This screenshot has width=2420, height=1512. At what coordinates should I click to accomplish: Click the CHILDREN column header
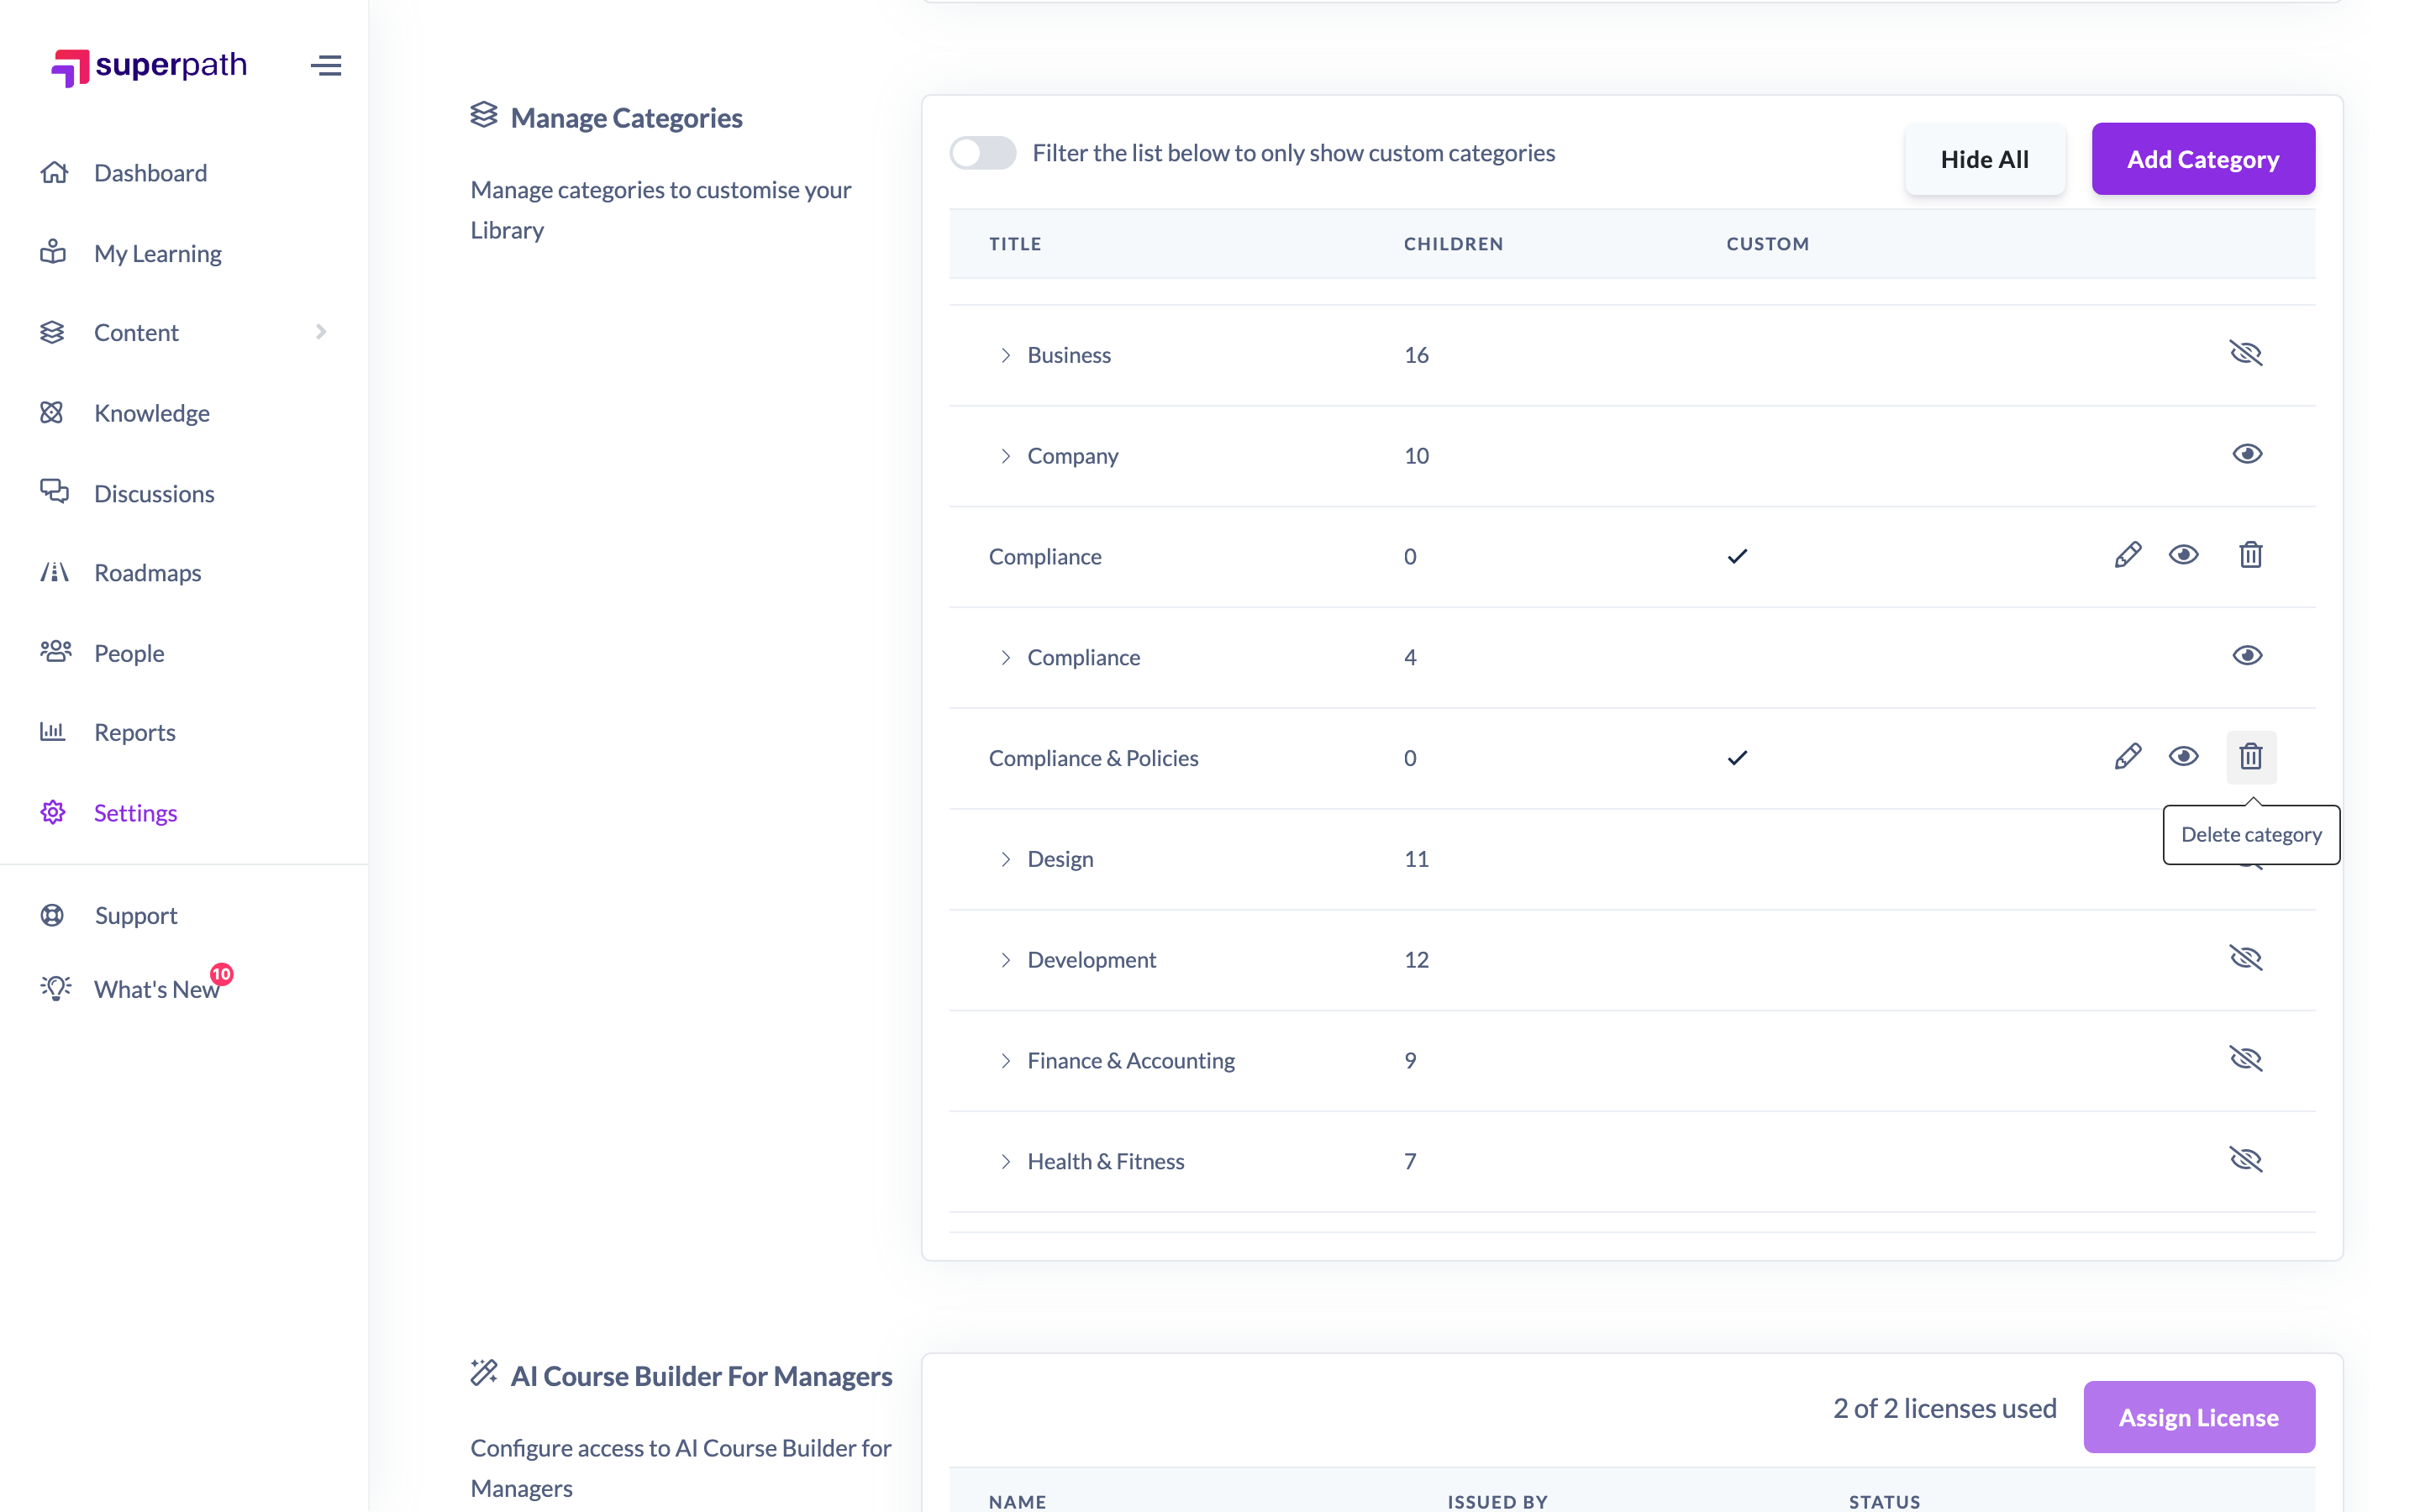(x=1453, y=244)
